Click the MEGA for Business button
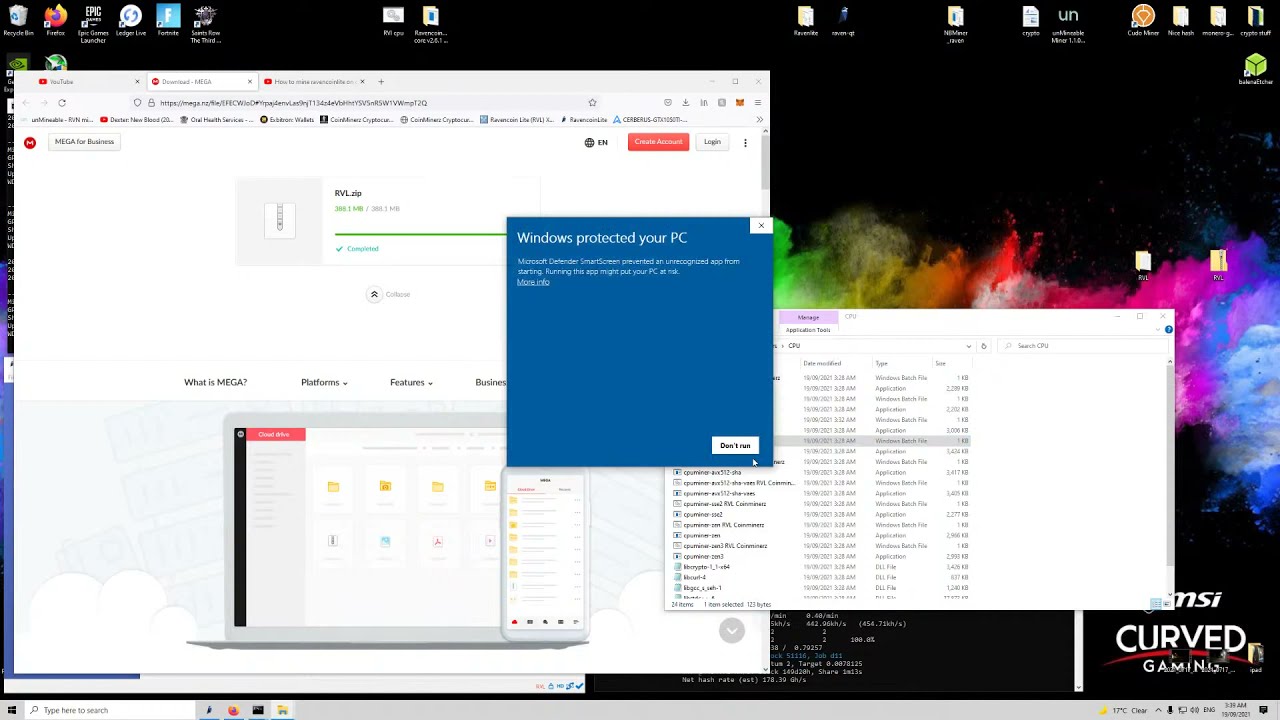The width and height of the screenshot is (1280, 720). 85,142
